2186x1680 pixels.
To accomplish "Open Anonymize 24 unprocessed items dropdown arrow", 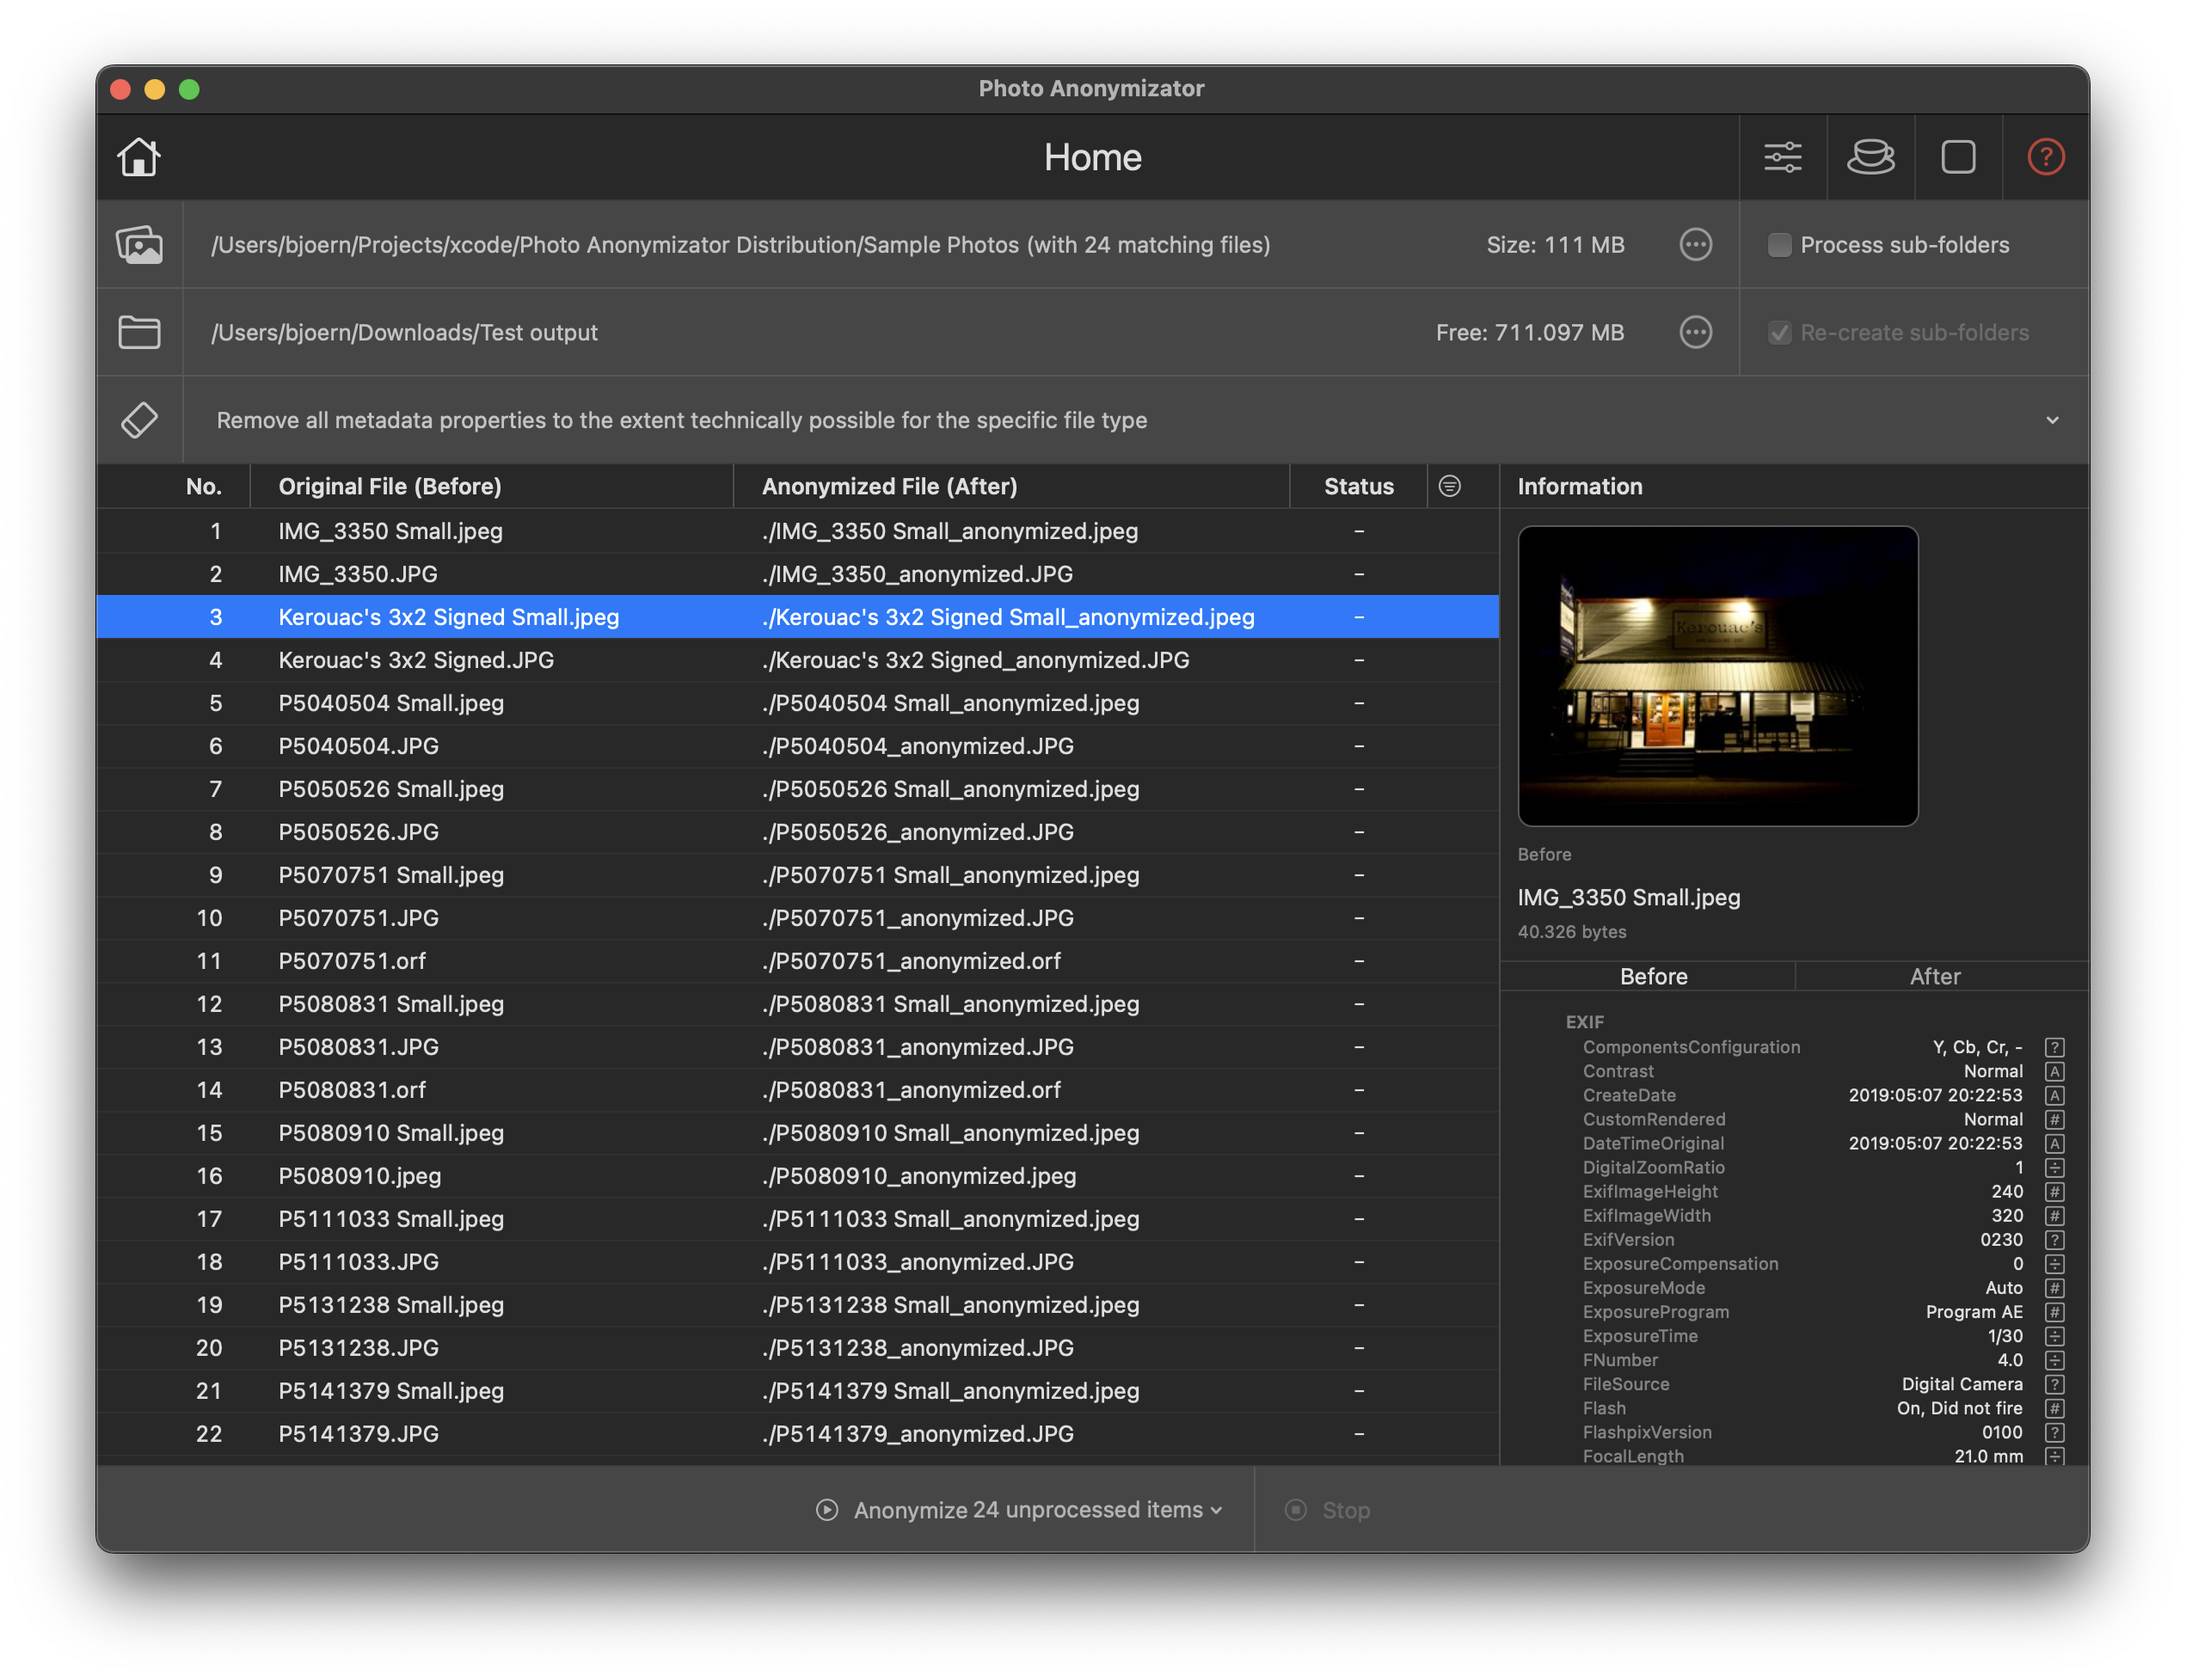I will point(1216,1510).
